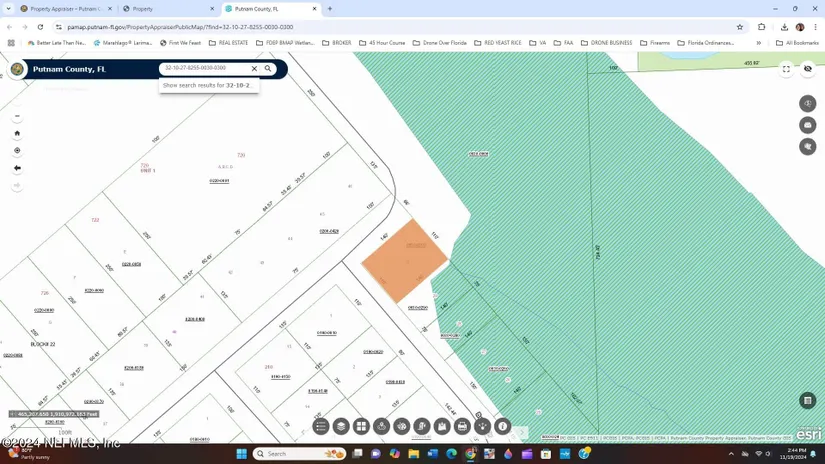825x464 pixels.
Task: Open the Basemap gallery grid icon
Action: click(x=361, y=427)
